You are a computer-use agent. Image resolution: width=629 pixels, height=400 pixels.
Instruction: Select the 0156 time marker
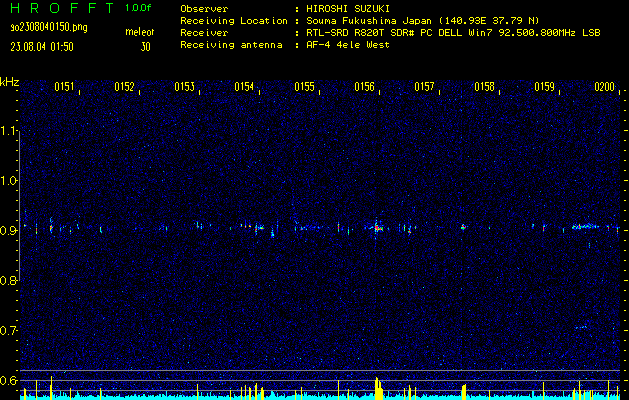click(x=364, y=87)
